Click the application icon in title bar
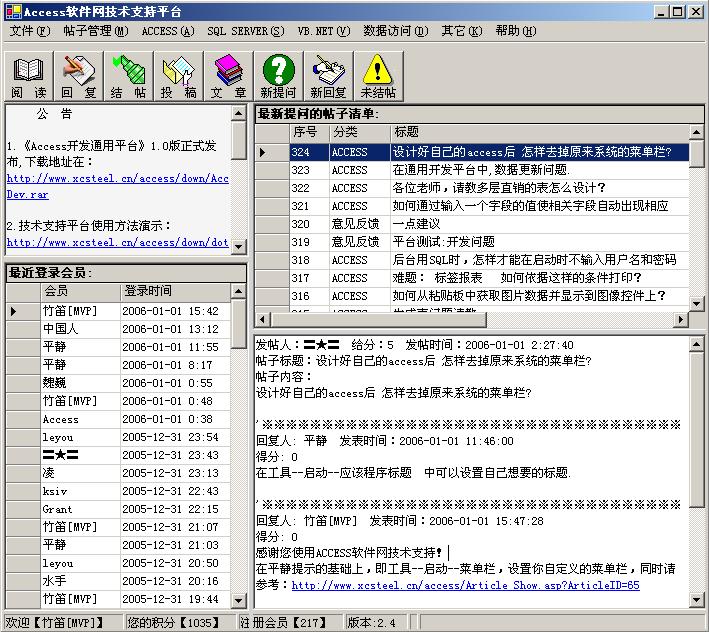The width and height of the screenshot is (709, 632). (13, 12)
